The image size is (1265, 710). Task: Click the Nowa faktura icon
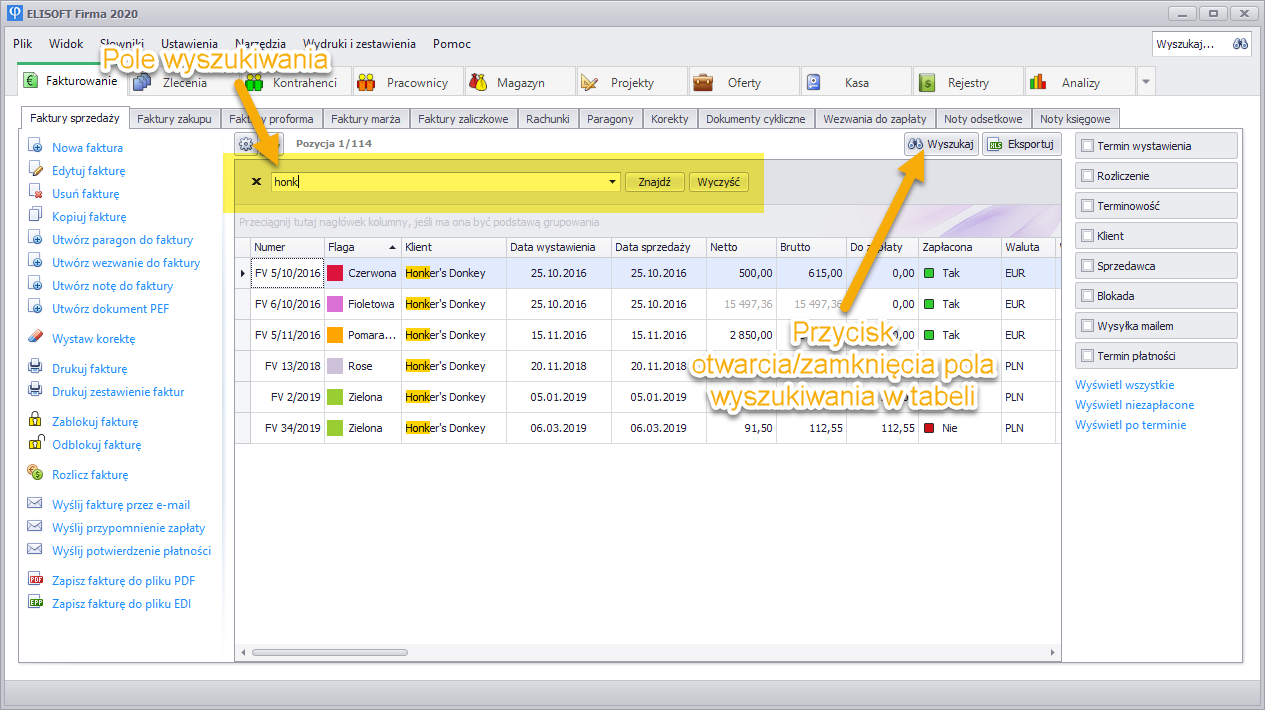point(35,147)
